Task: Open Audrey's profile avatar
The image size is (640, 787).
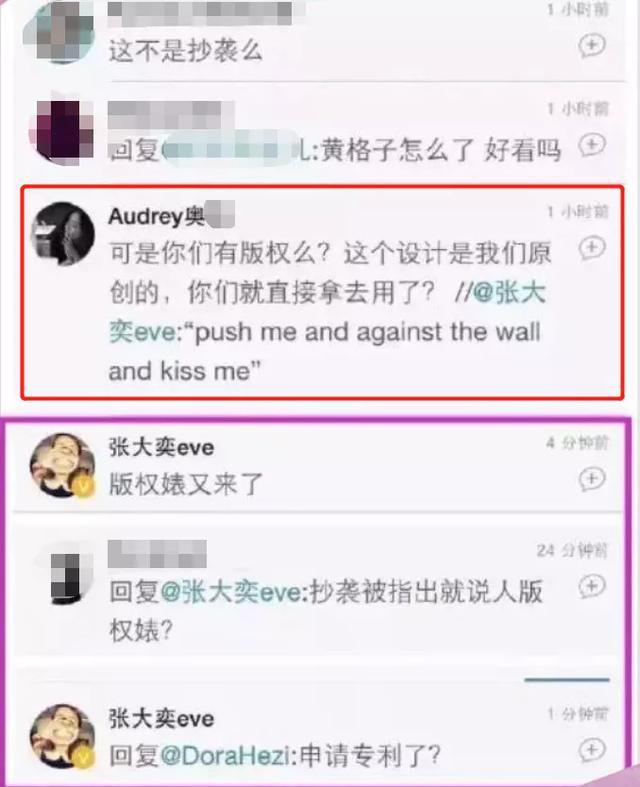Action: (62, 233)
